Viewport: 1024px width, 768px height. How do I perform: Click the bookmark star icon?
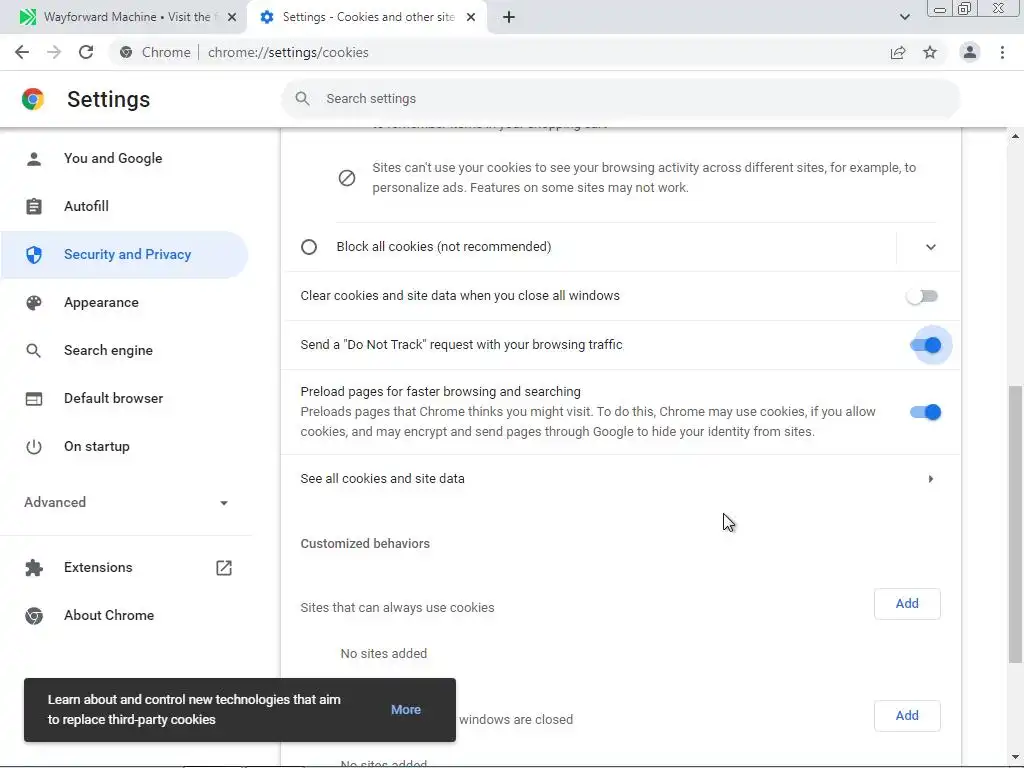pyautogui.click(x=930, y=52)
